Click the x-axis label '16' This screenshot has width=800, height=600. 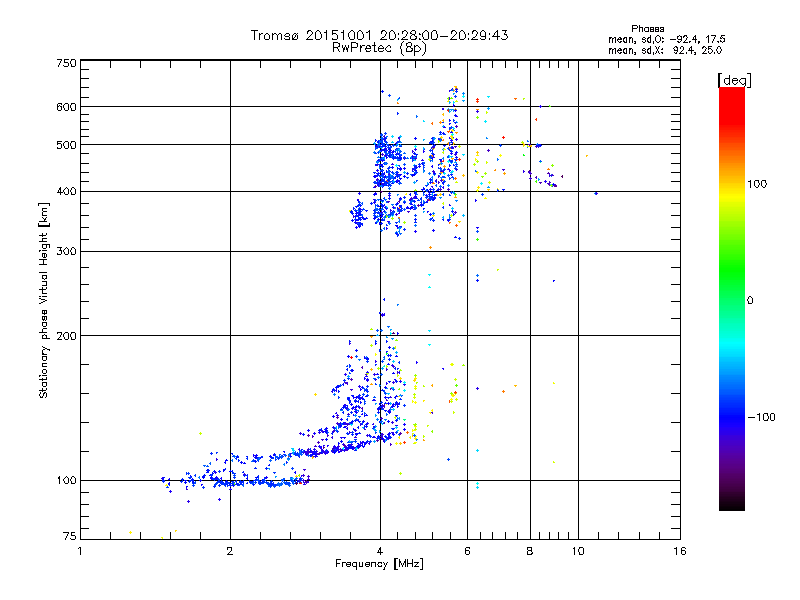click(680, 551)
